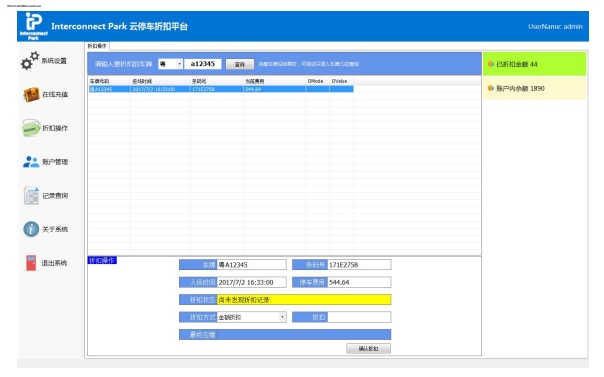Click the 确认折扣 confirm button
Screen dimensions: 604x377
tap(368, 349)
